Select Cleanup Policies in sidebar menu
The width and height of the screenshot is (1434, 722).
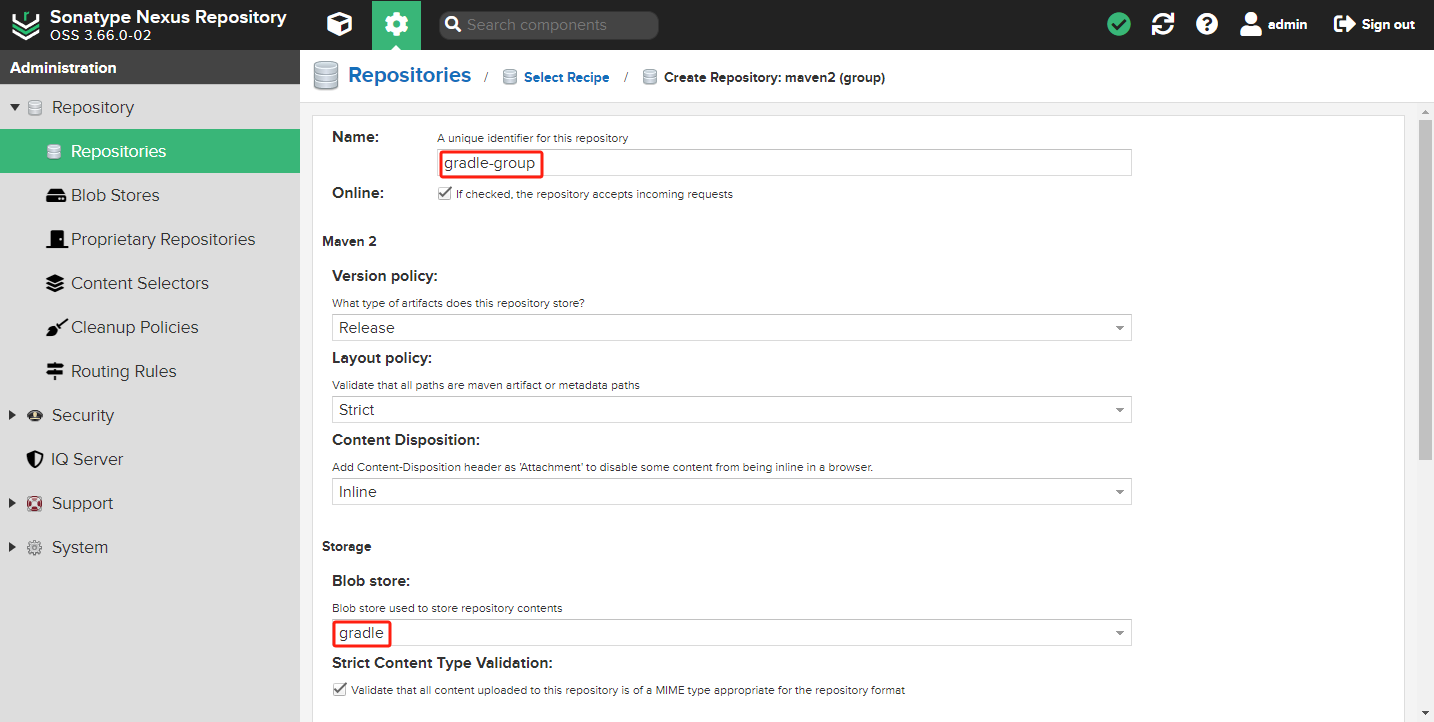134,327
